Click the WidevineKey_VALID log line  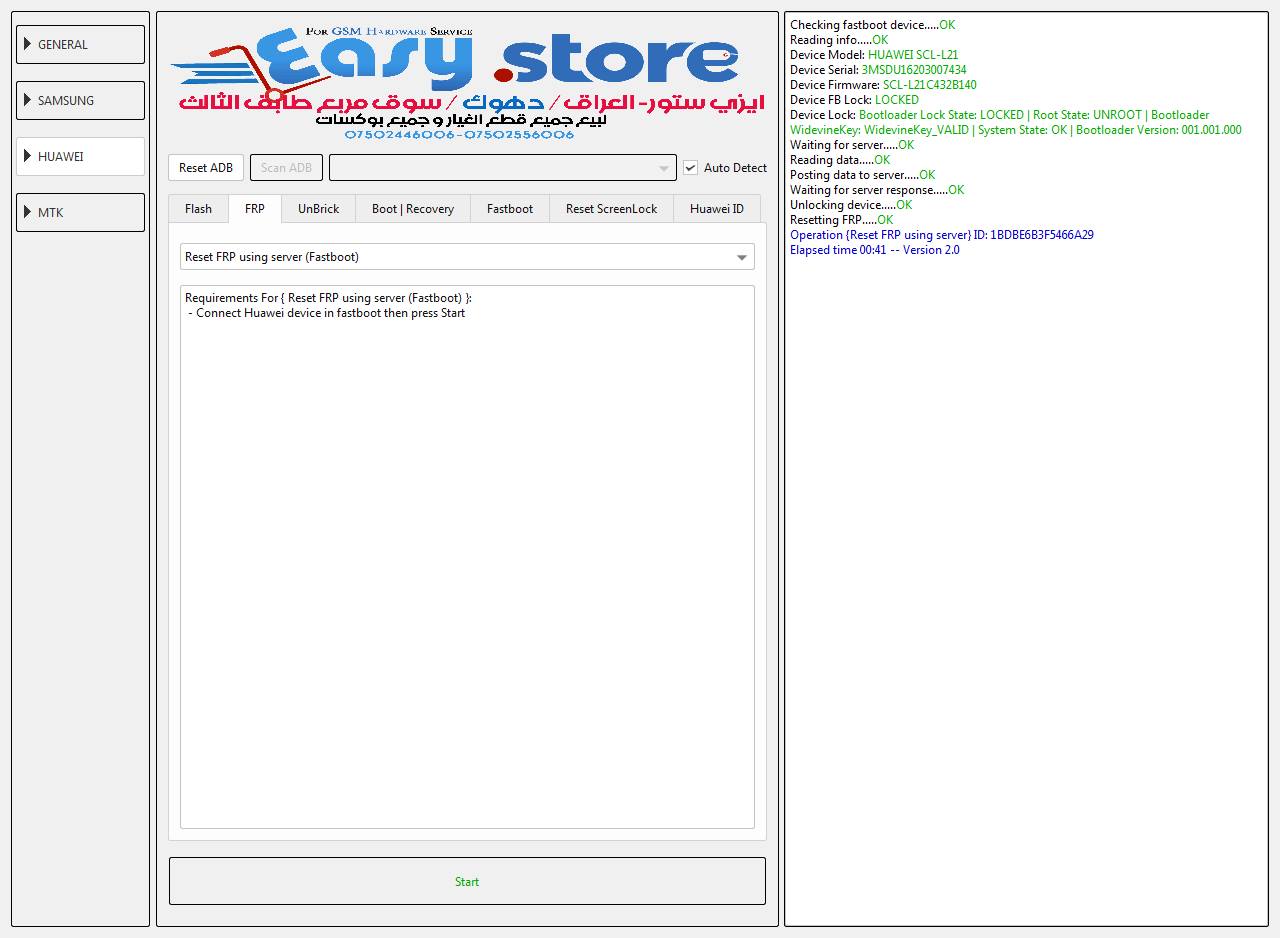[1016, 130]
